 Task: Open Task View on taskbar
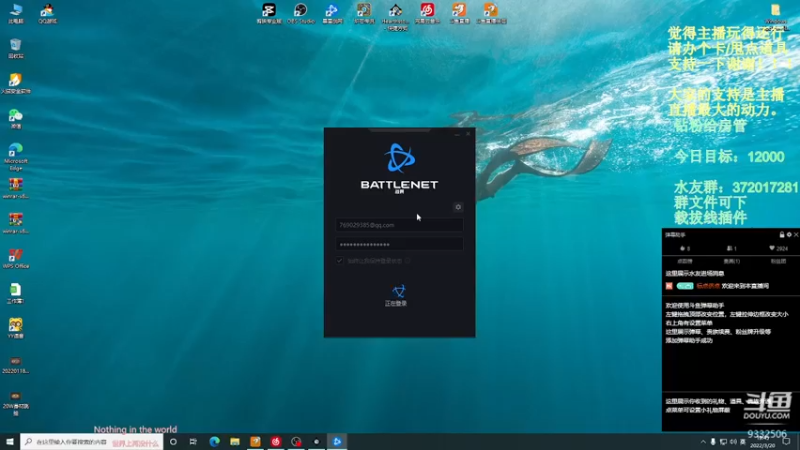(193, 442)
